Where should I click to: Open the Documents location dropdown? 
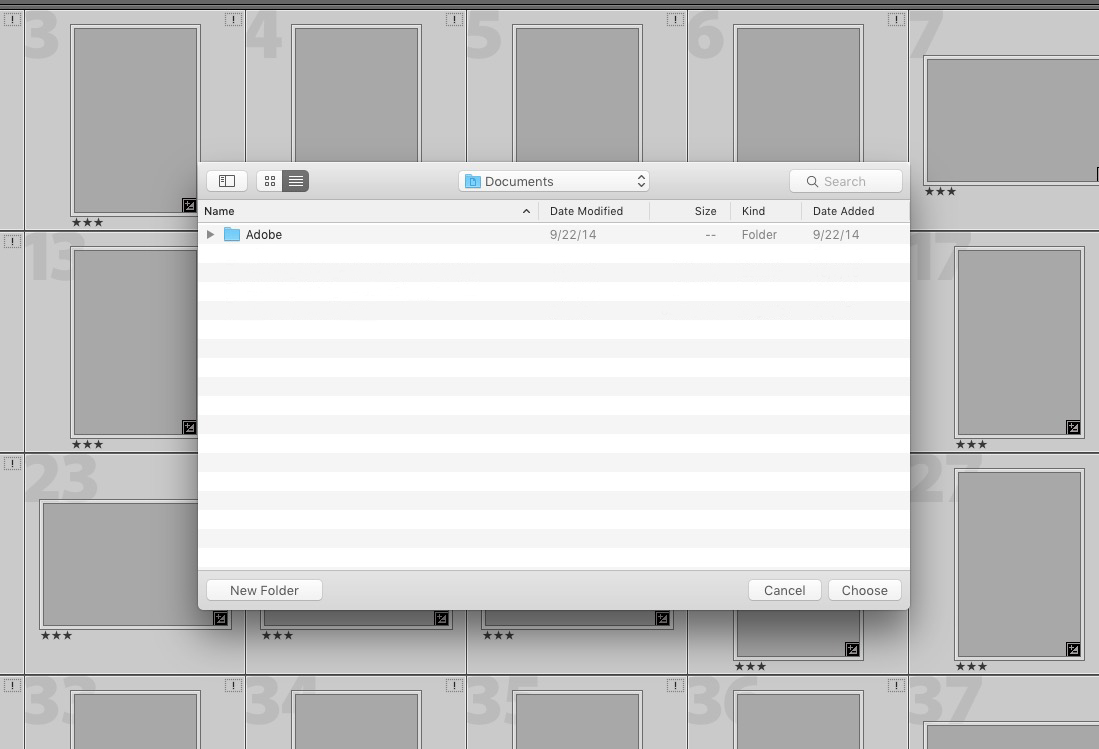click(x=554, y=181)
